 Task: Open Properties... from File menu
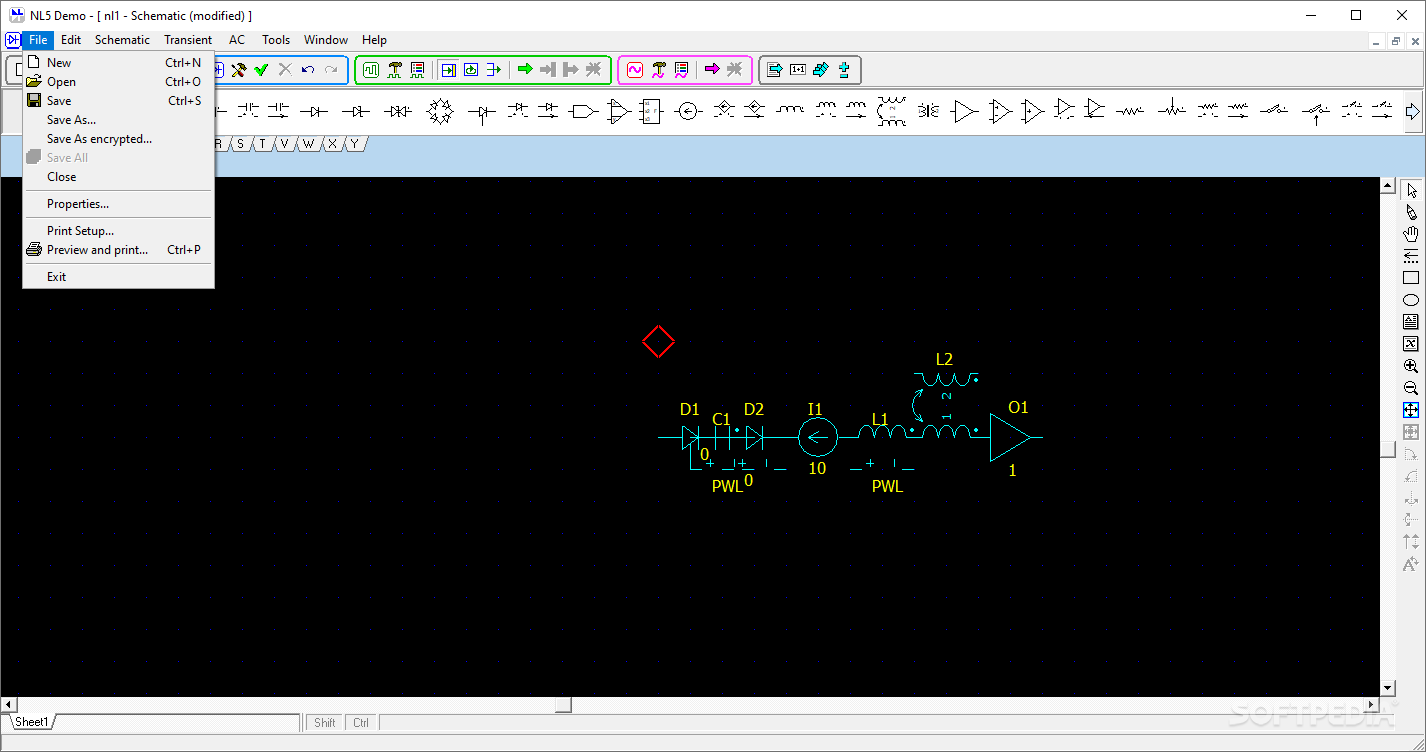118,204
